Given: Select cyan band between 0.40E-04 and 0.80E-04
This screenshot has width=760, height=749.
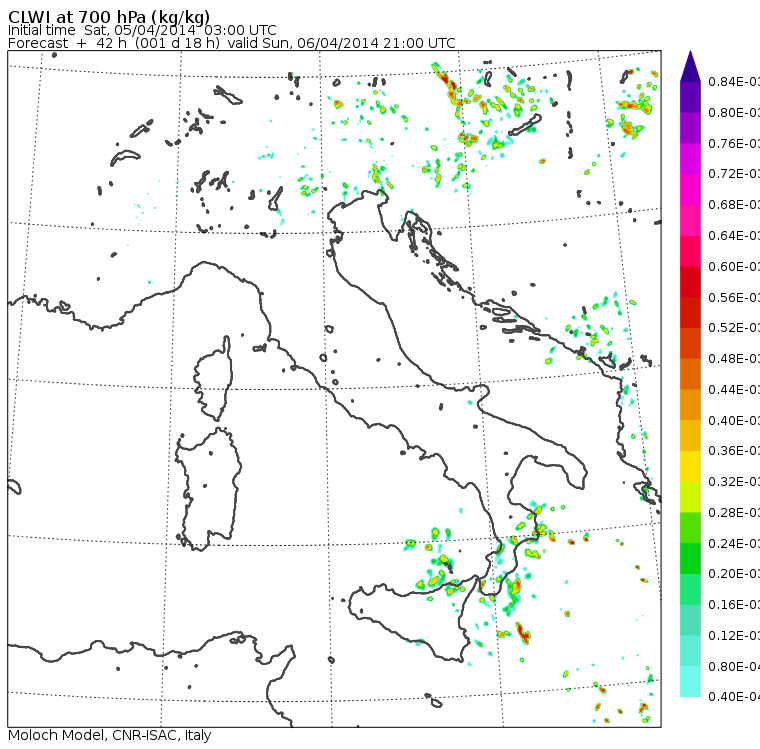Looking at the screenshot, I should [690, 682].
